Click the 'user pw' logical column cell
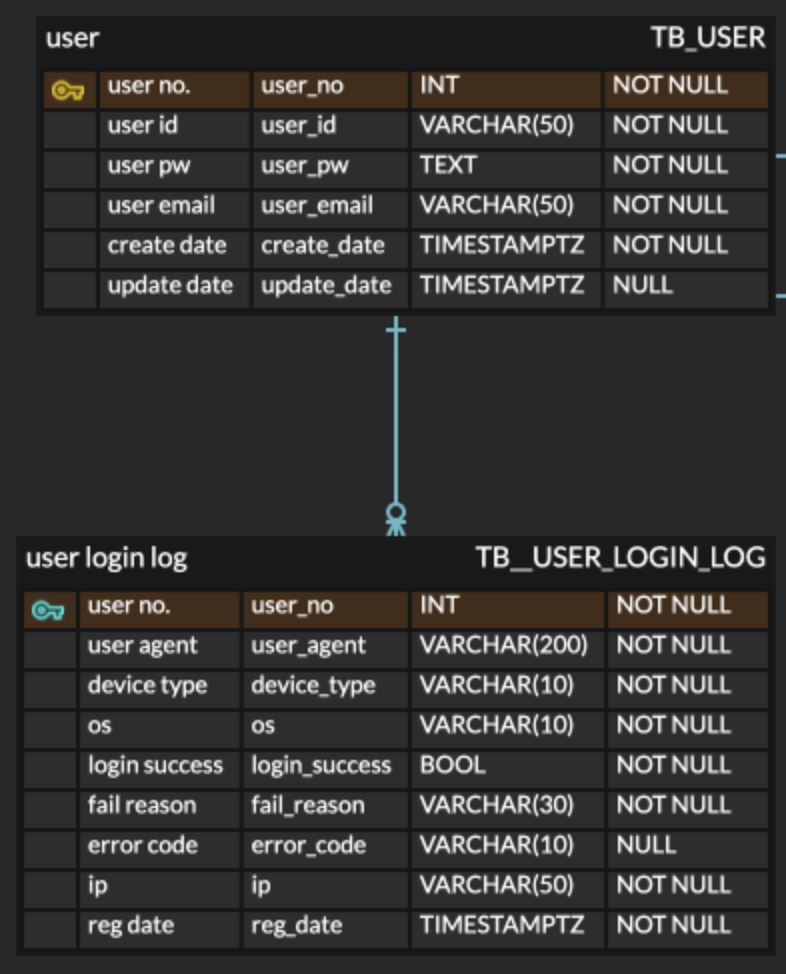 175,170
